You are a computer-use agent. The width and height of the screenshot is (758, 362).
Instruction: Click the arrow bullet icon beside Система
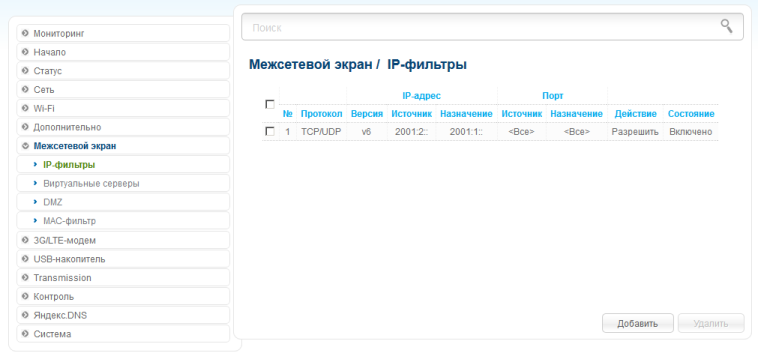(x=25, y=334)
